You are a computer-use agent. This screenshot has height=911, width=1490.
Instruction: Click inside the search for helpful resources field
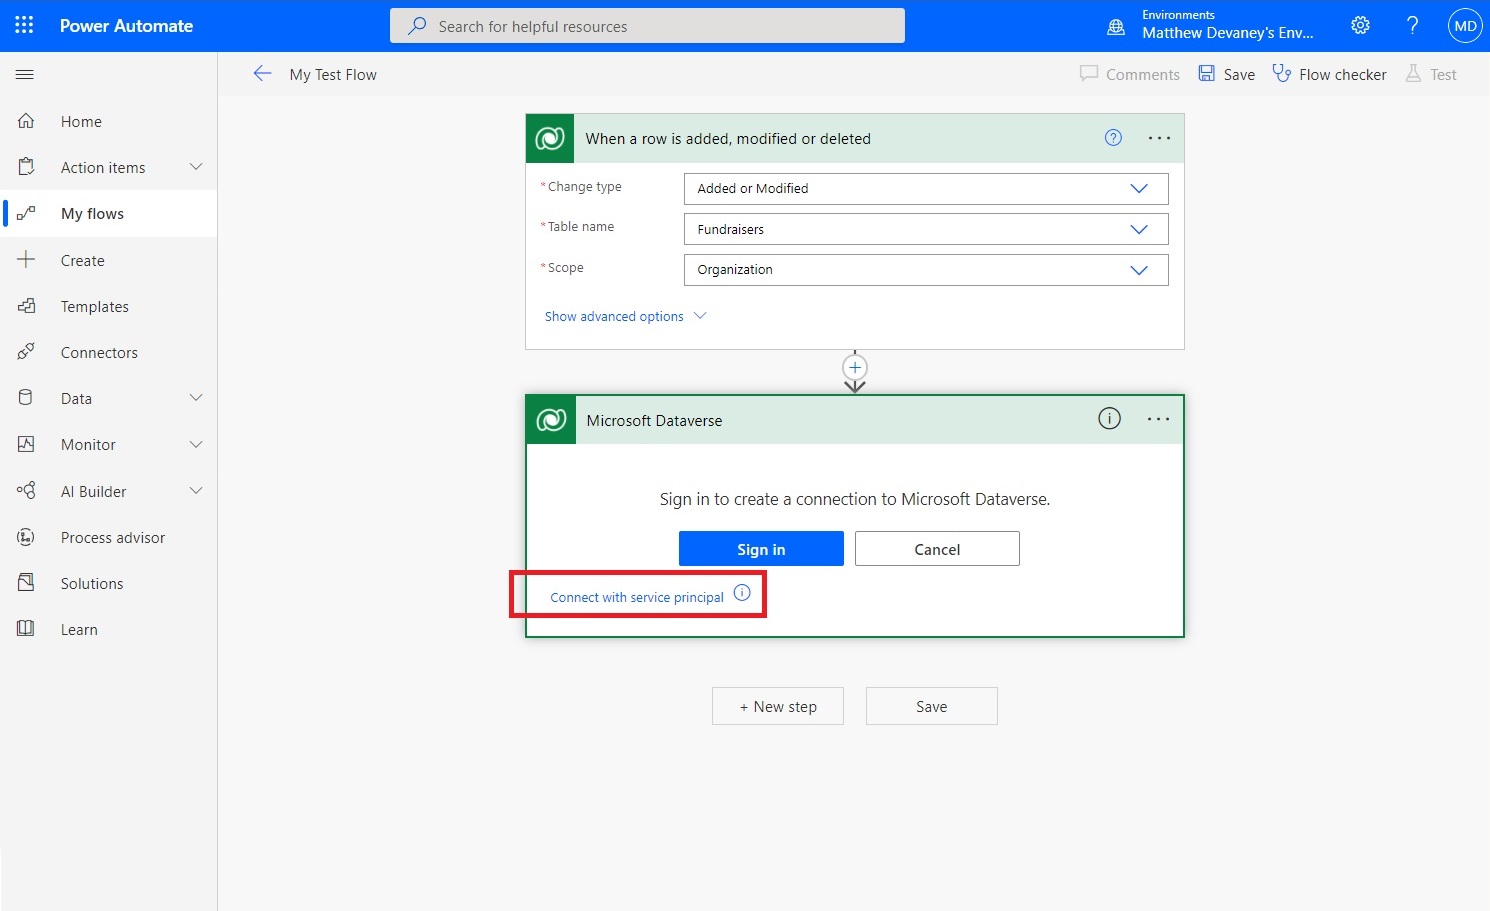pyautogui.click(x=647, y=25)
